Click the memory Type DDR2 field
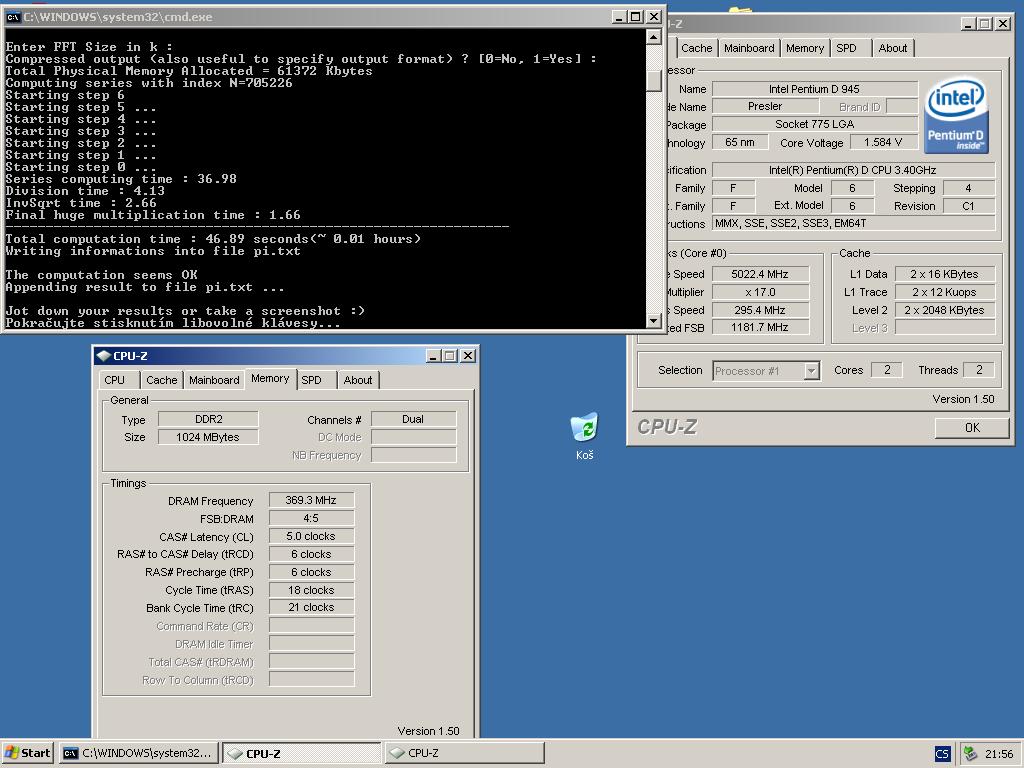The height and width of the screenshot is (768, 1024). click(x=208, y=419)
